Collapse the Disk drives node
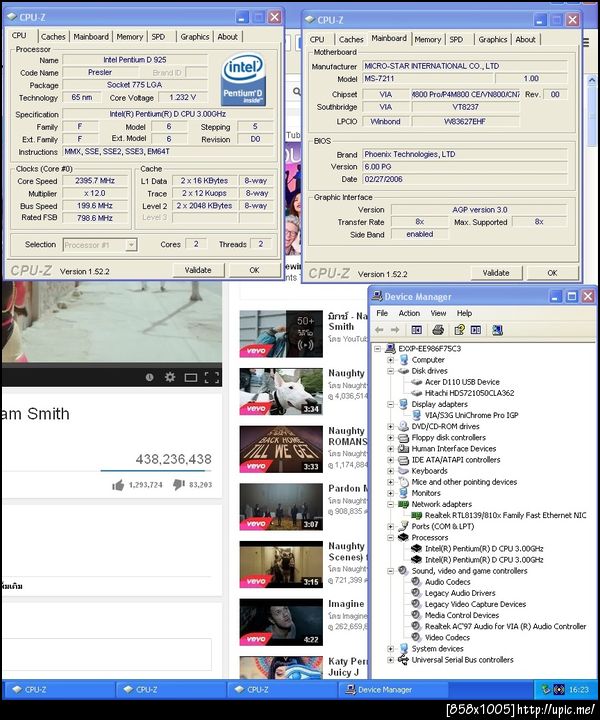This screenshot has height=720, width=600. (x=390, y=371)
